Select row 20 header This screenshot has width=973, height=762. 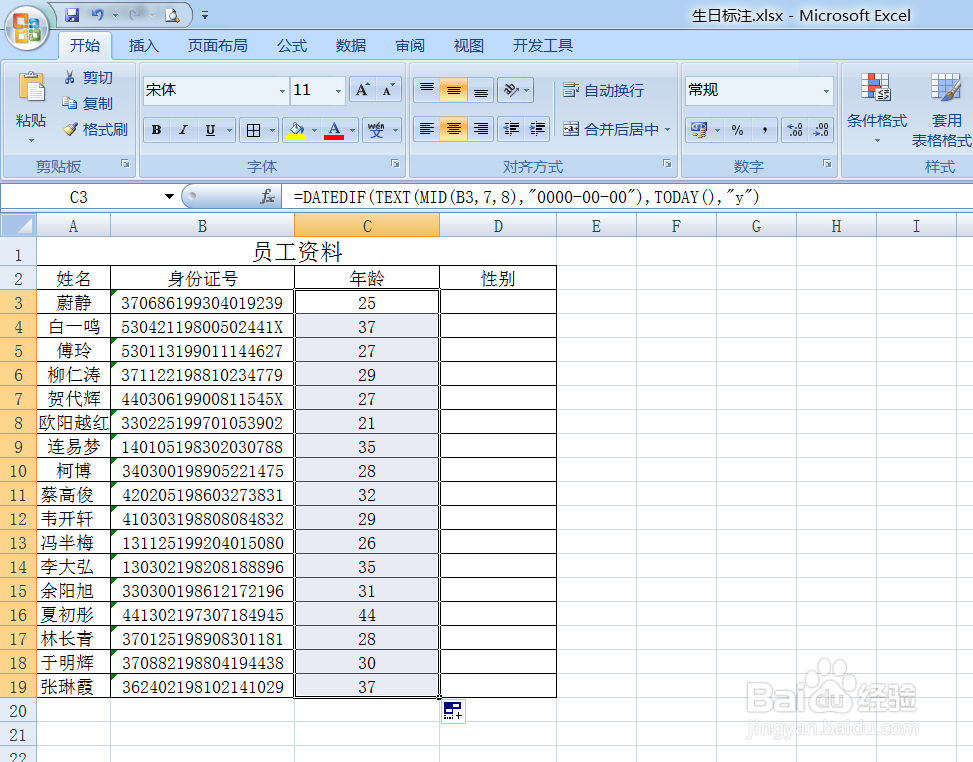[x=18, y=711]
